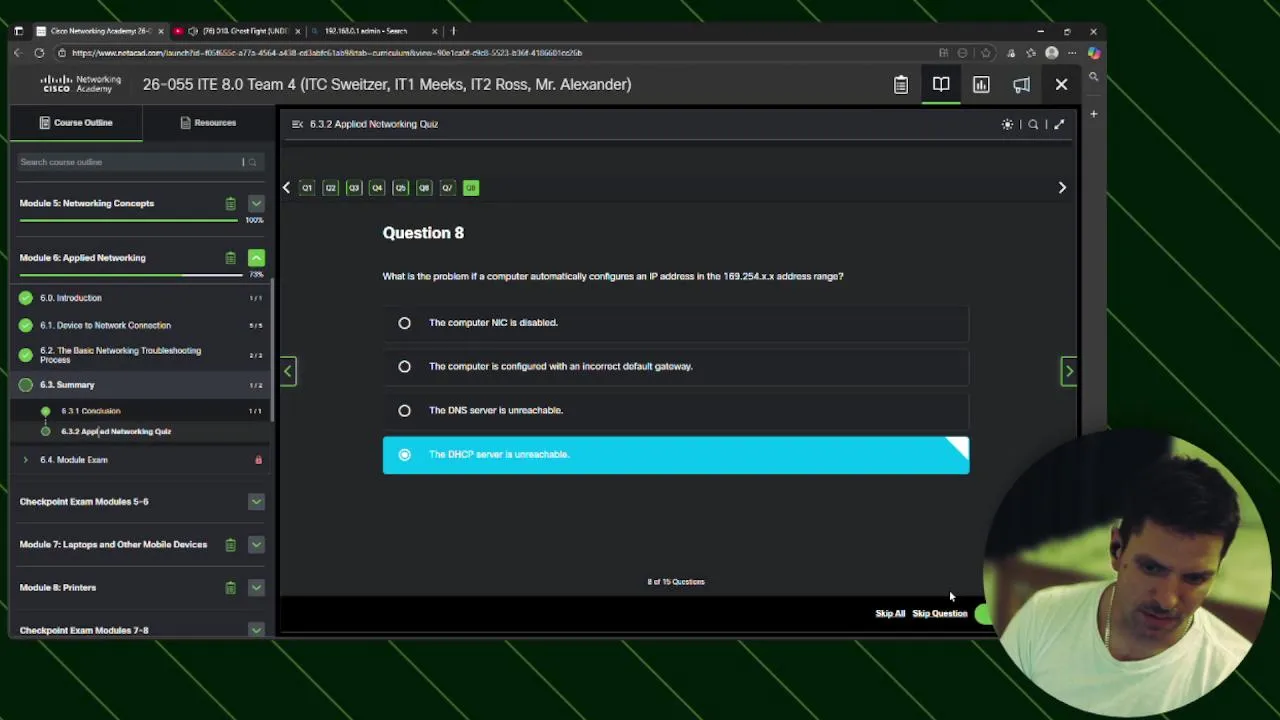Open the clipboard assignments icon in header

pos(901,85)
